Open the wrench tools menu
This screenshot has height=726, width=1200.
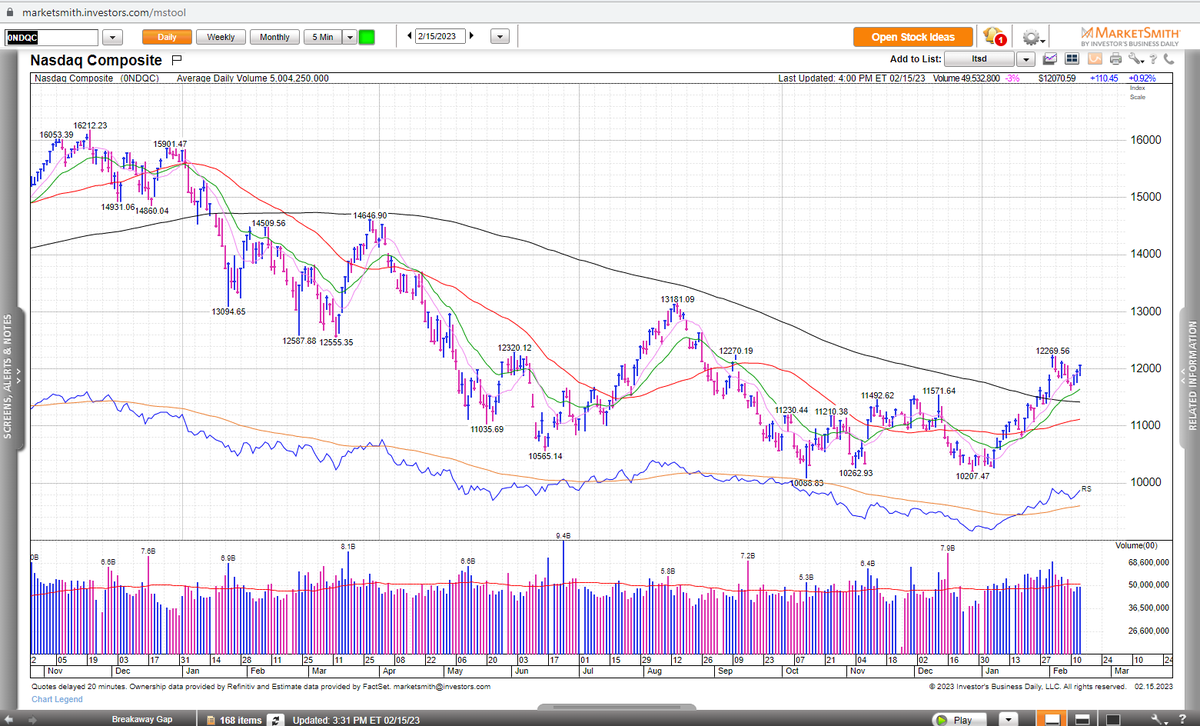(1135, 59)
